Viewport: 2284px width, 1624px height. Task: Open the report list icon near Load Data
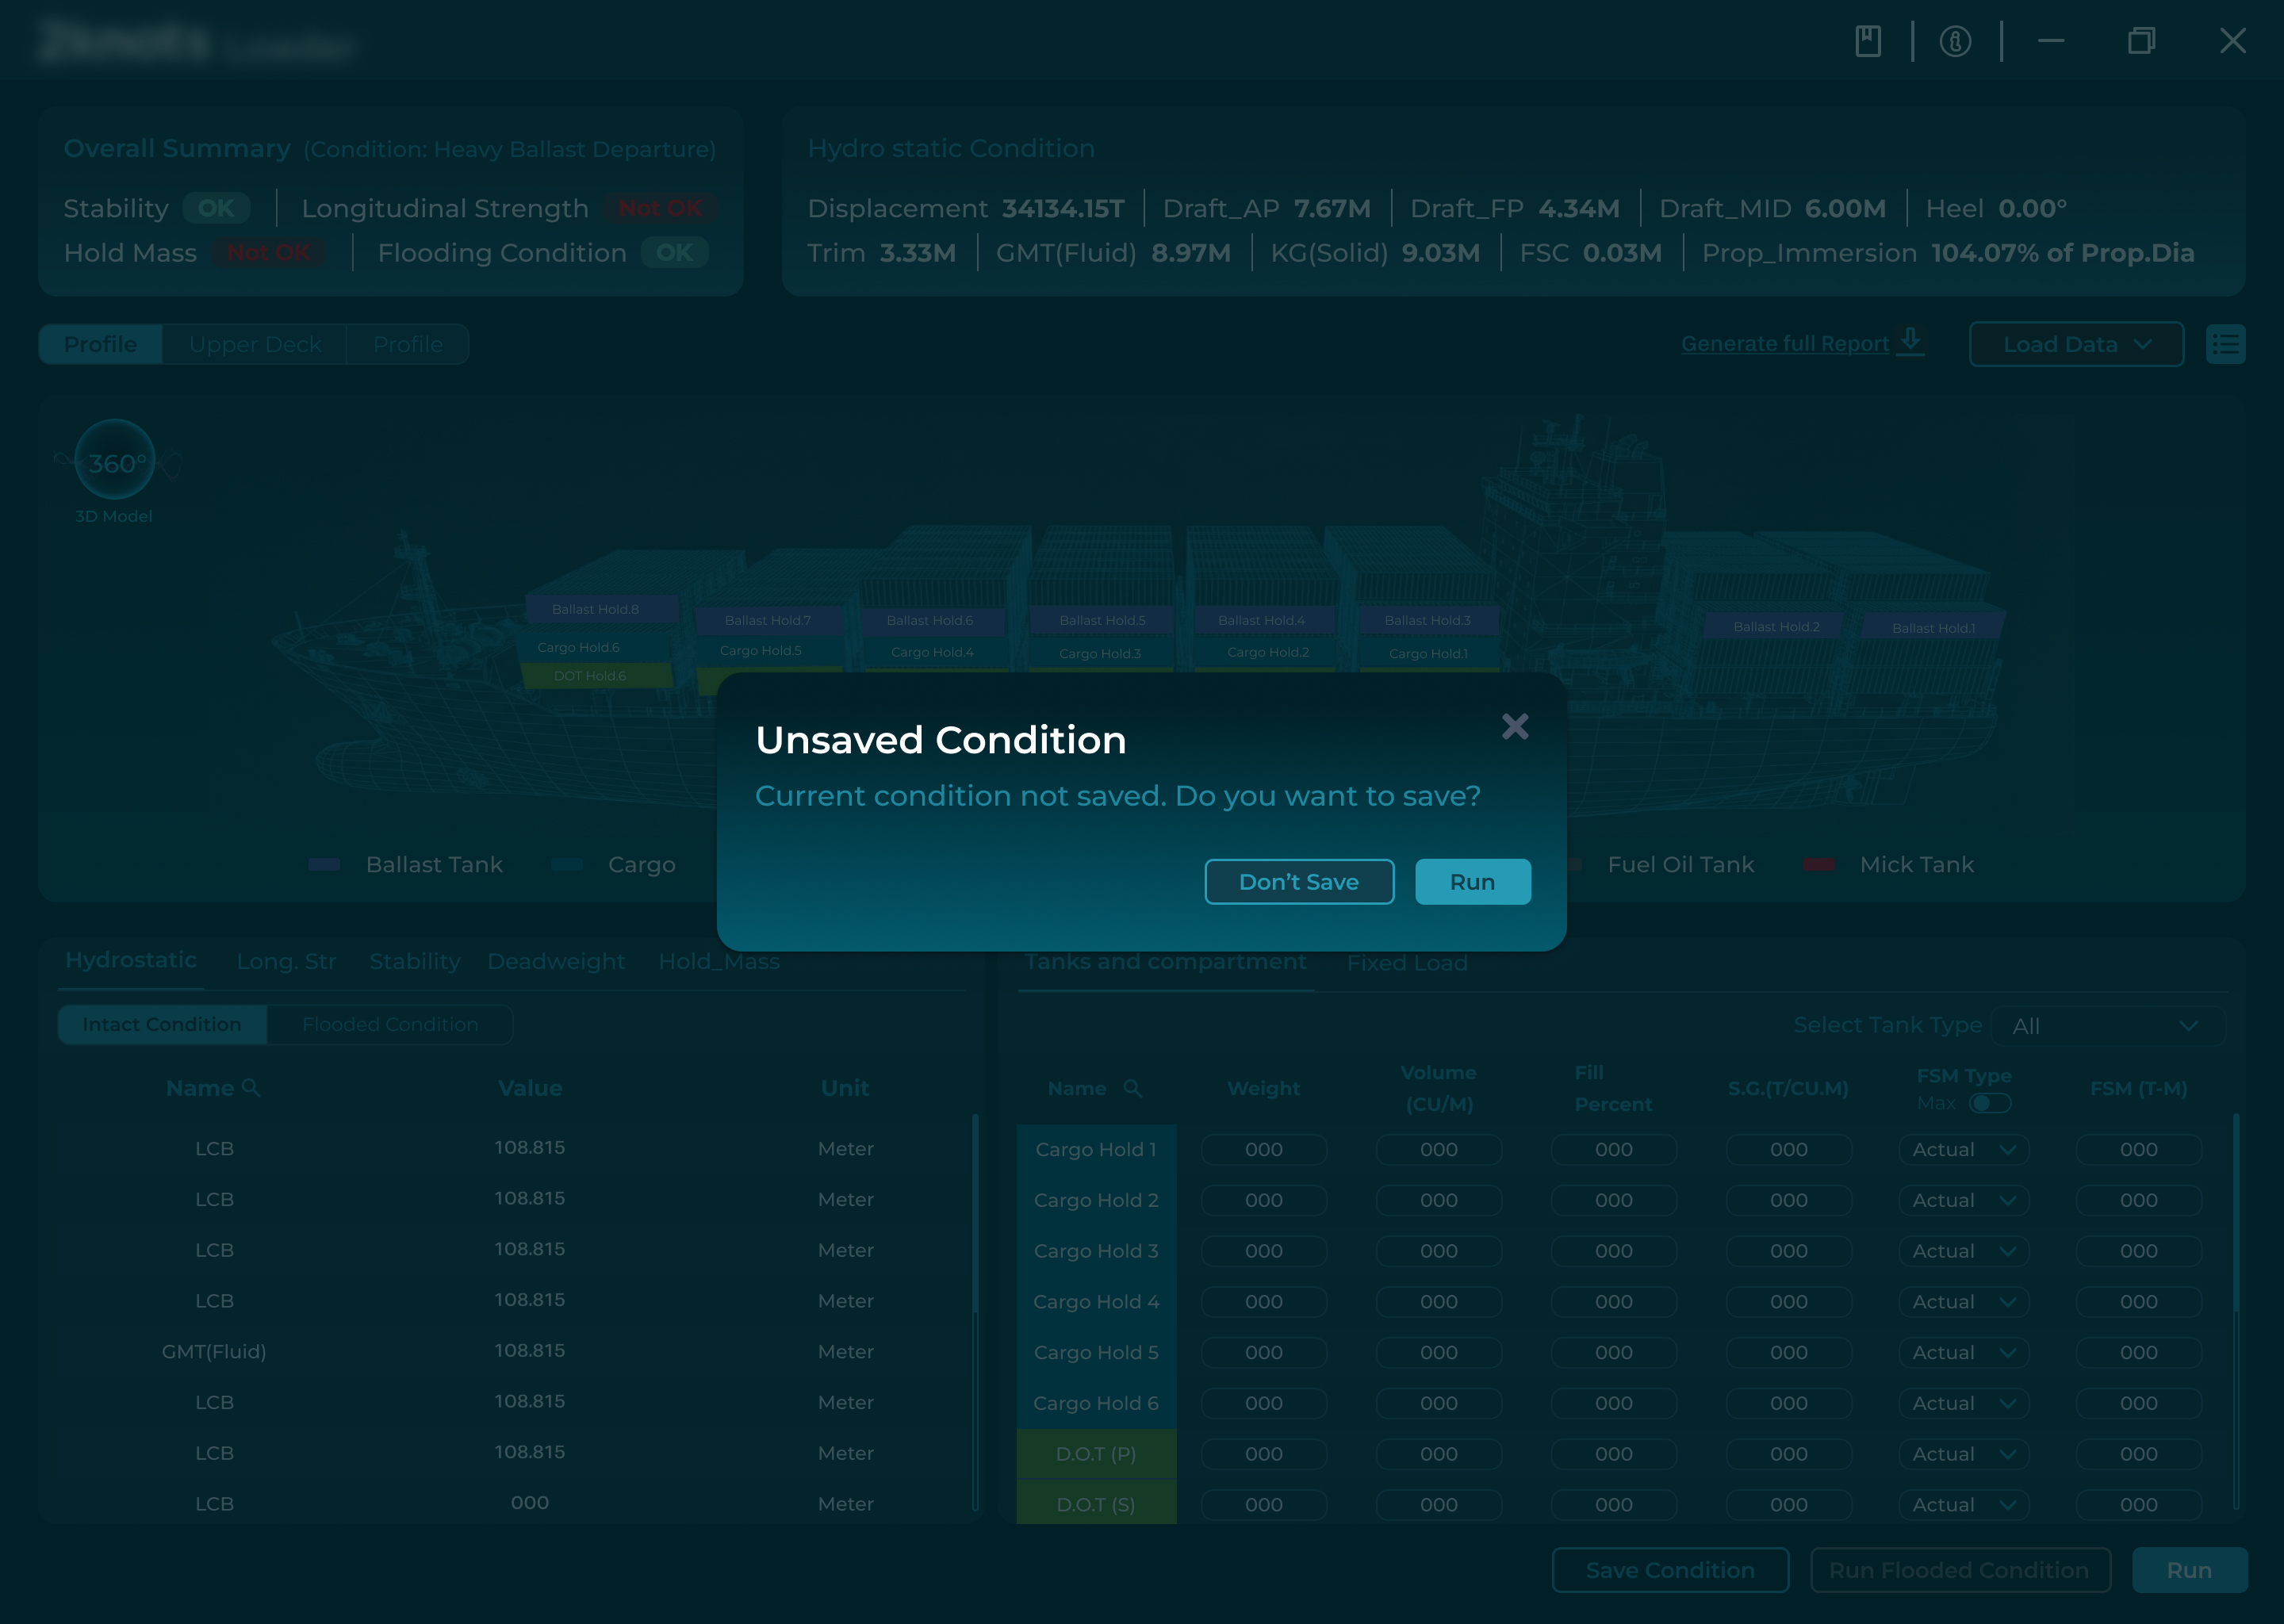[x=2226, y=343]
